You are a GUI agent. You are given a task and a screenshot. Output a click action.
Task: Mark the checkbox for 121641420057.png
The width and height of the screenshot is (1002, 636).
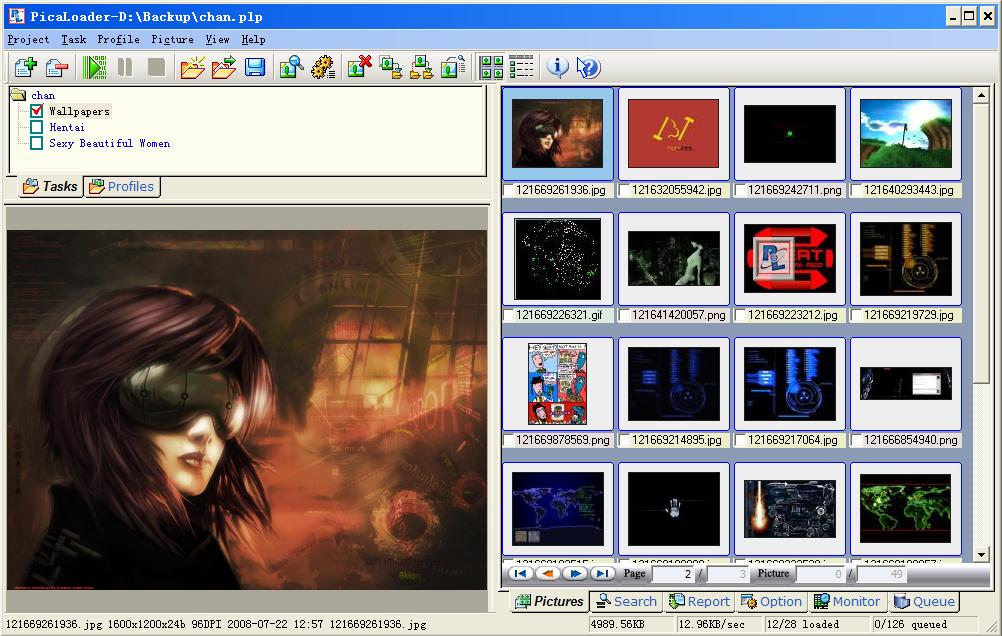pos(624,315)
